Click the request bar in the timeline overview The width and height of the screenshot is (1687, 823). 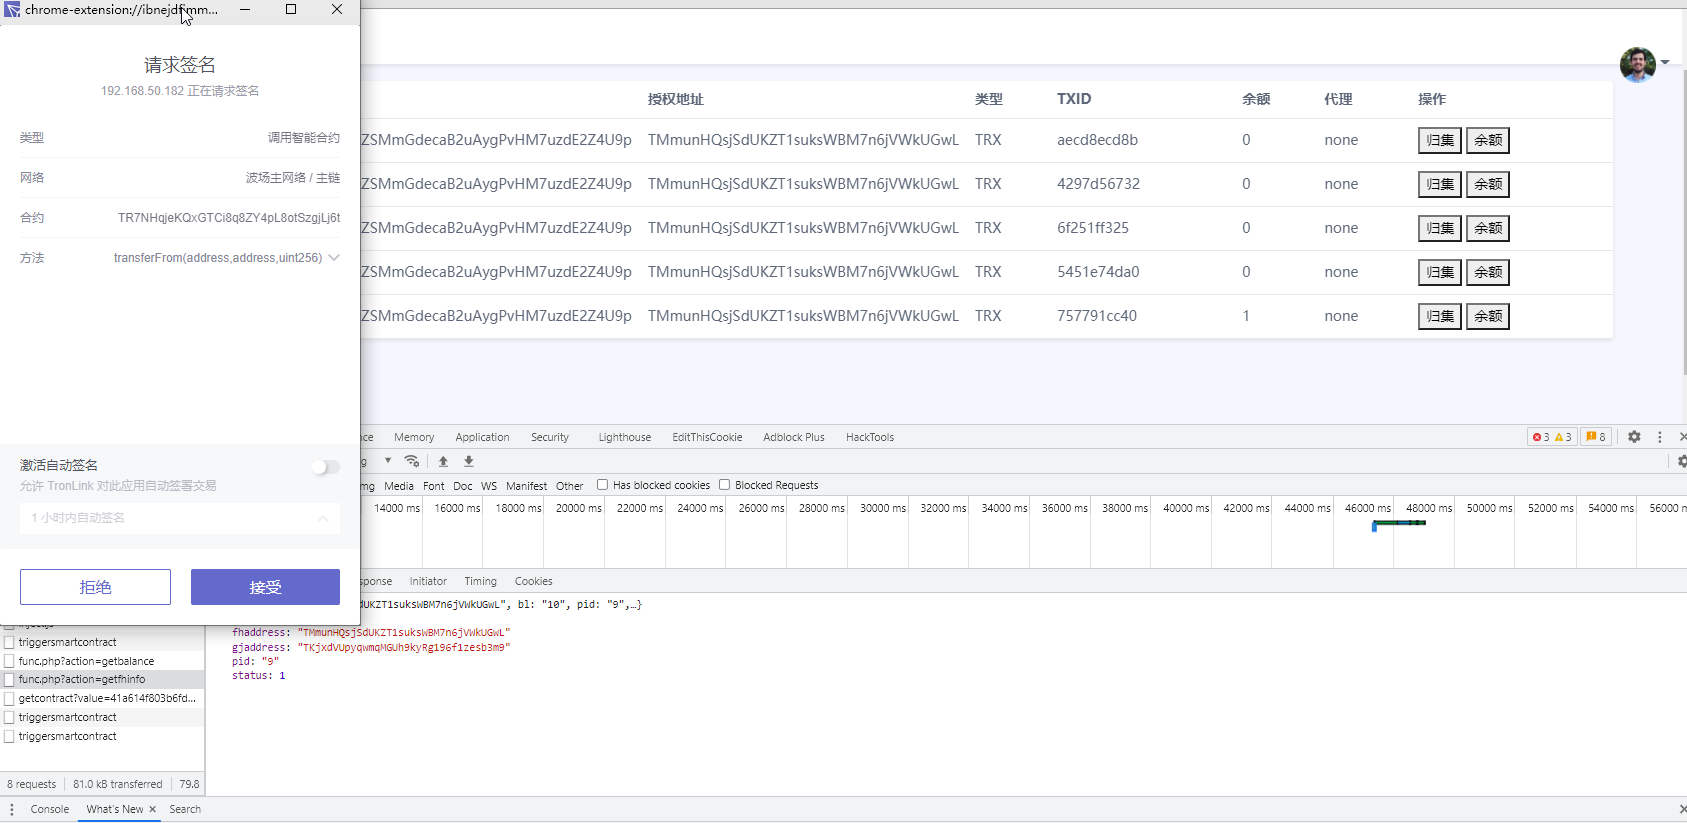point(1399,523)
